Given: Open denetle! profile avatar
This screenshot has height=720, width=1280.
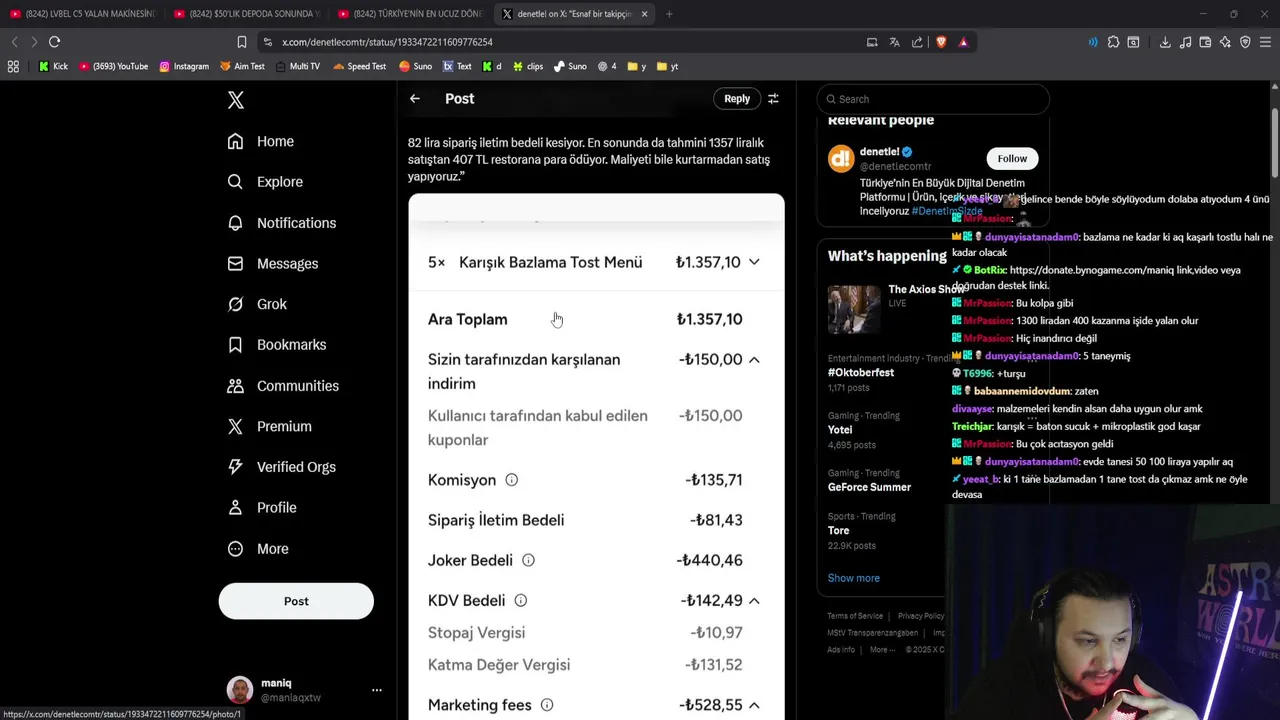Looking at the screenshot, I should coord(840,158).
